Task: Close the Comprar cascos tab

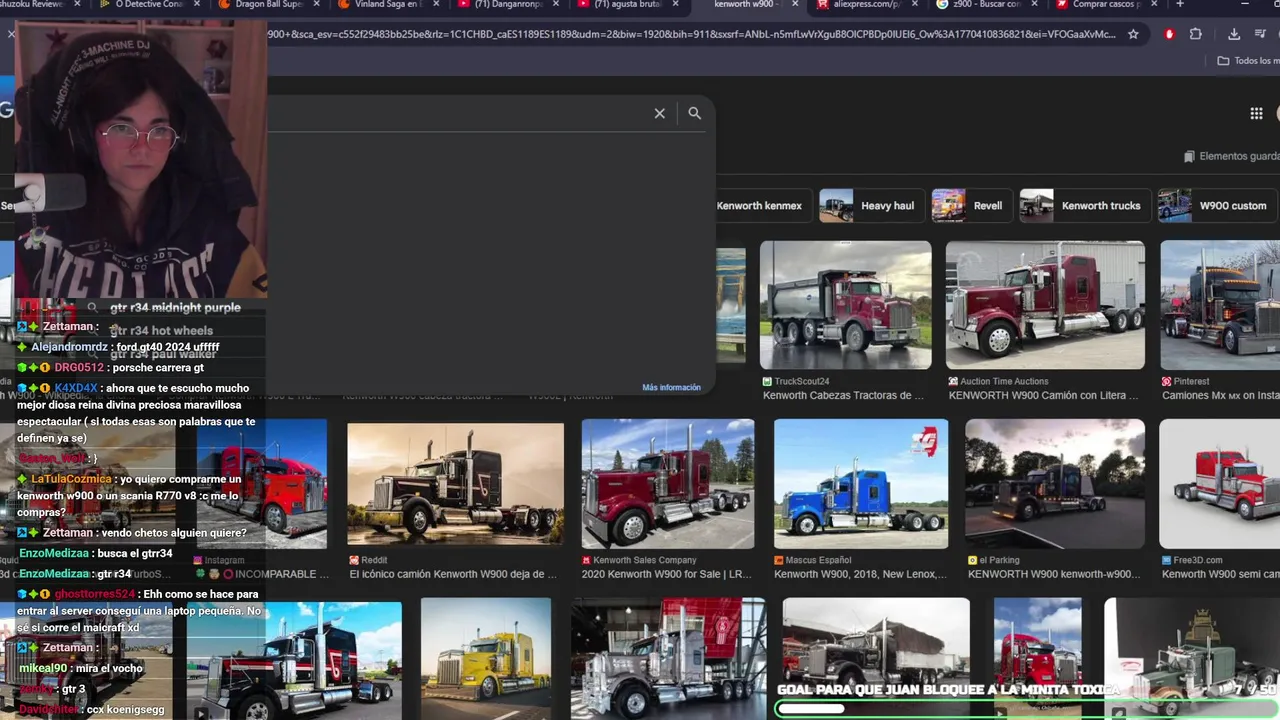Action: pos(1154,4)
